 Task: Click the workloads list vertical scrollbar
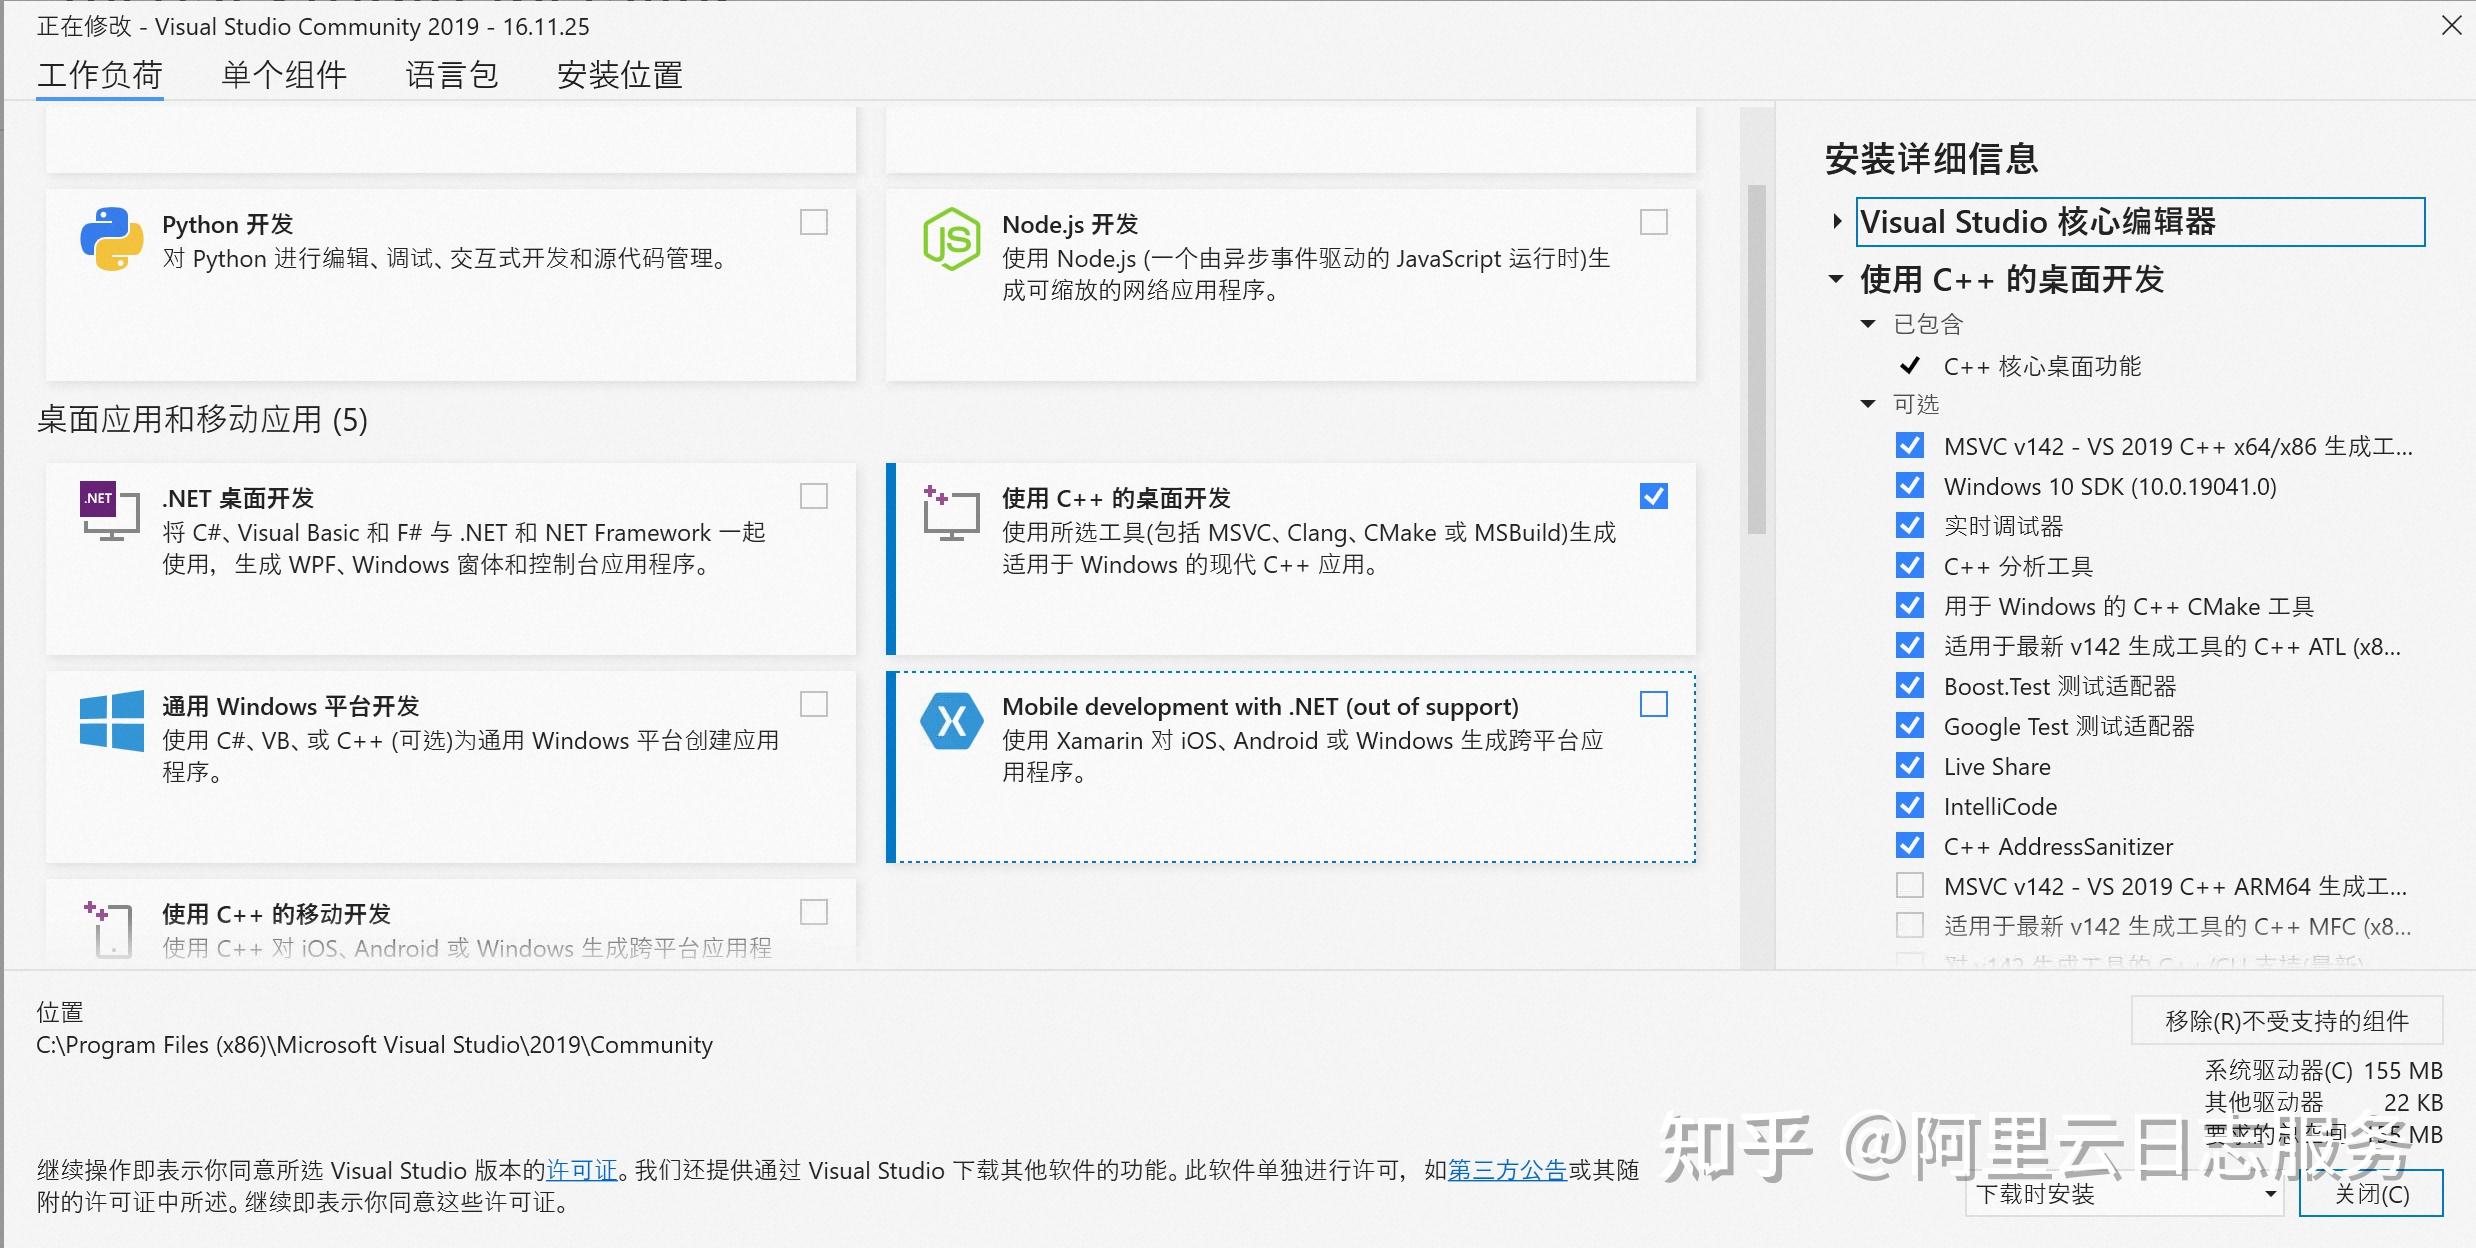click(1756, 360)
